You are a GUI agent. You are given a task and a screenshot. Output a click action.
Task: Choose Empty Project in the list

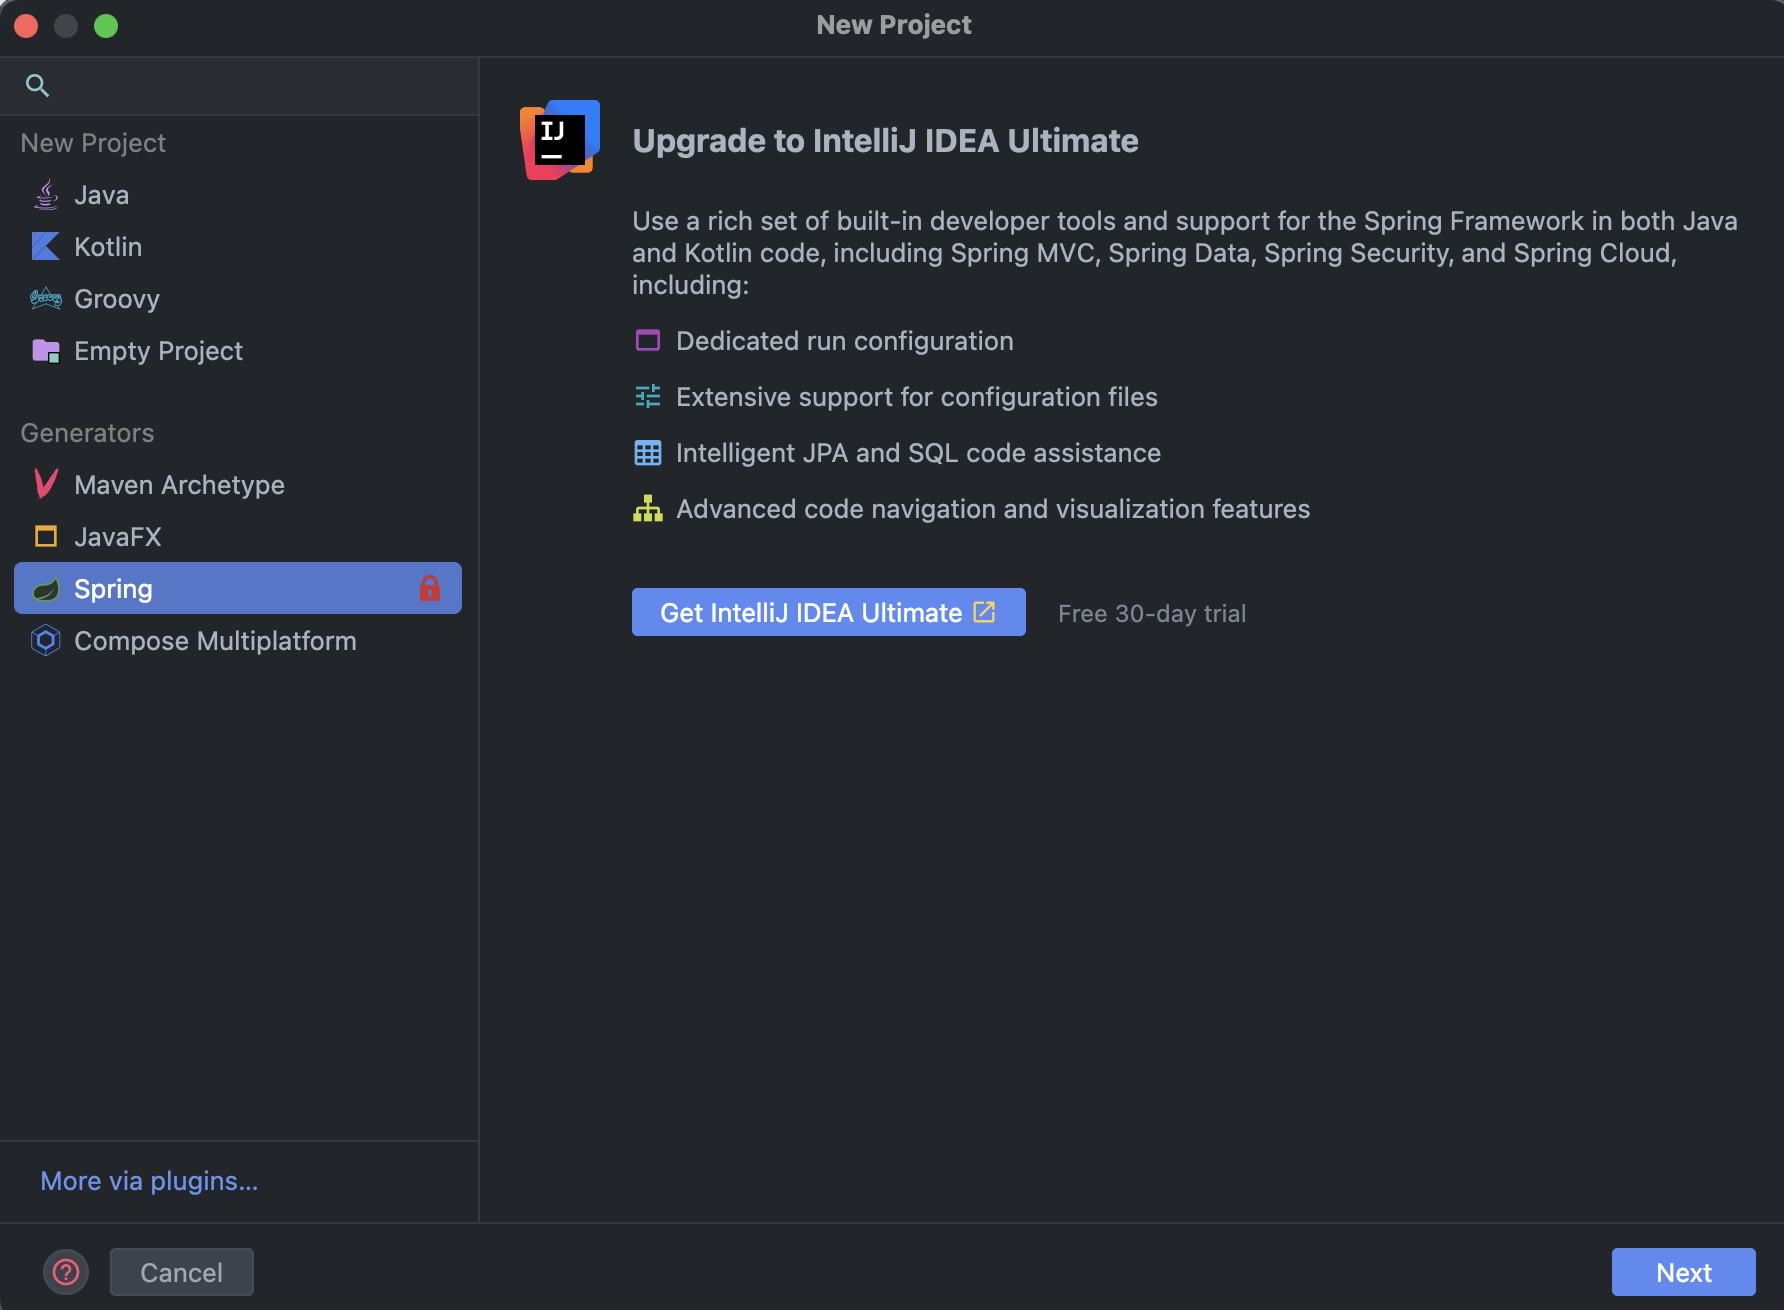238,351
